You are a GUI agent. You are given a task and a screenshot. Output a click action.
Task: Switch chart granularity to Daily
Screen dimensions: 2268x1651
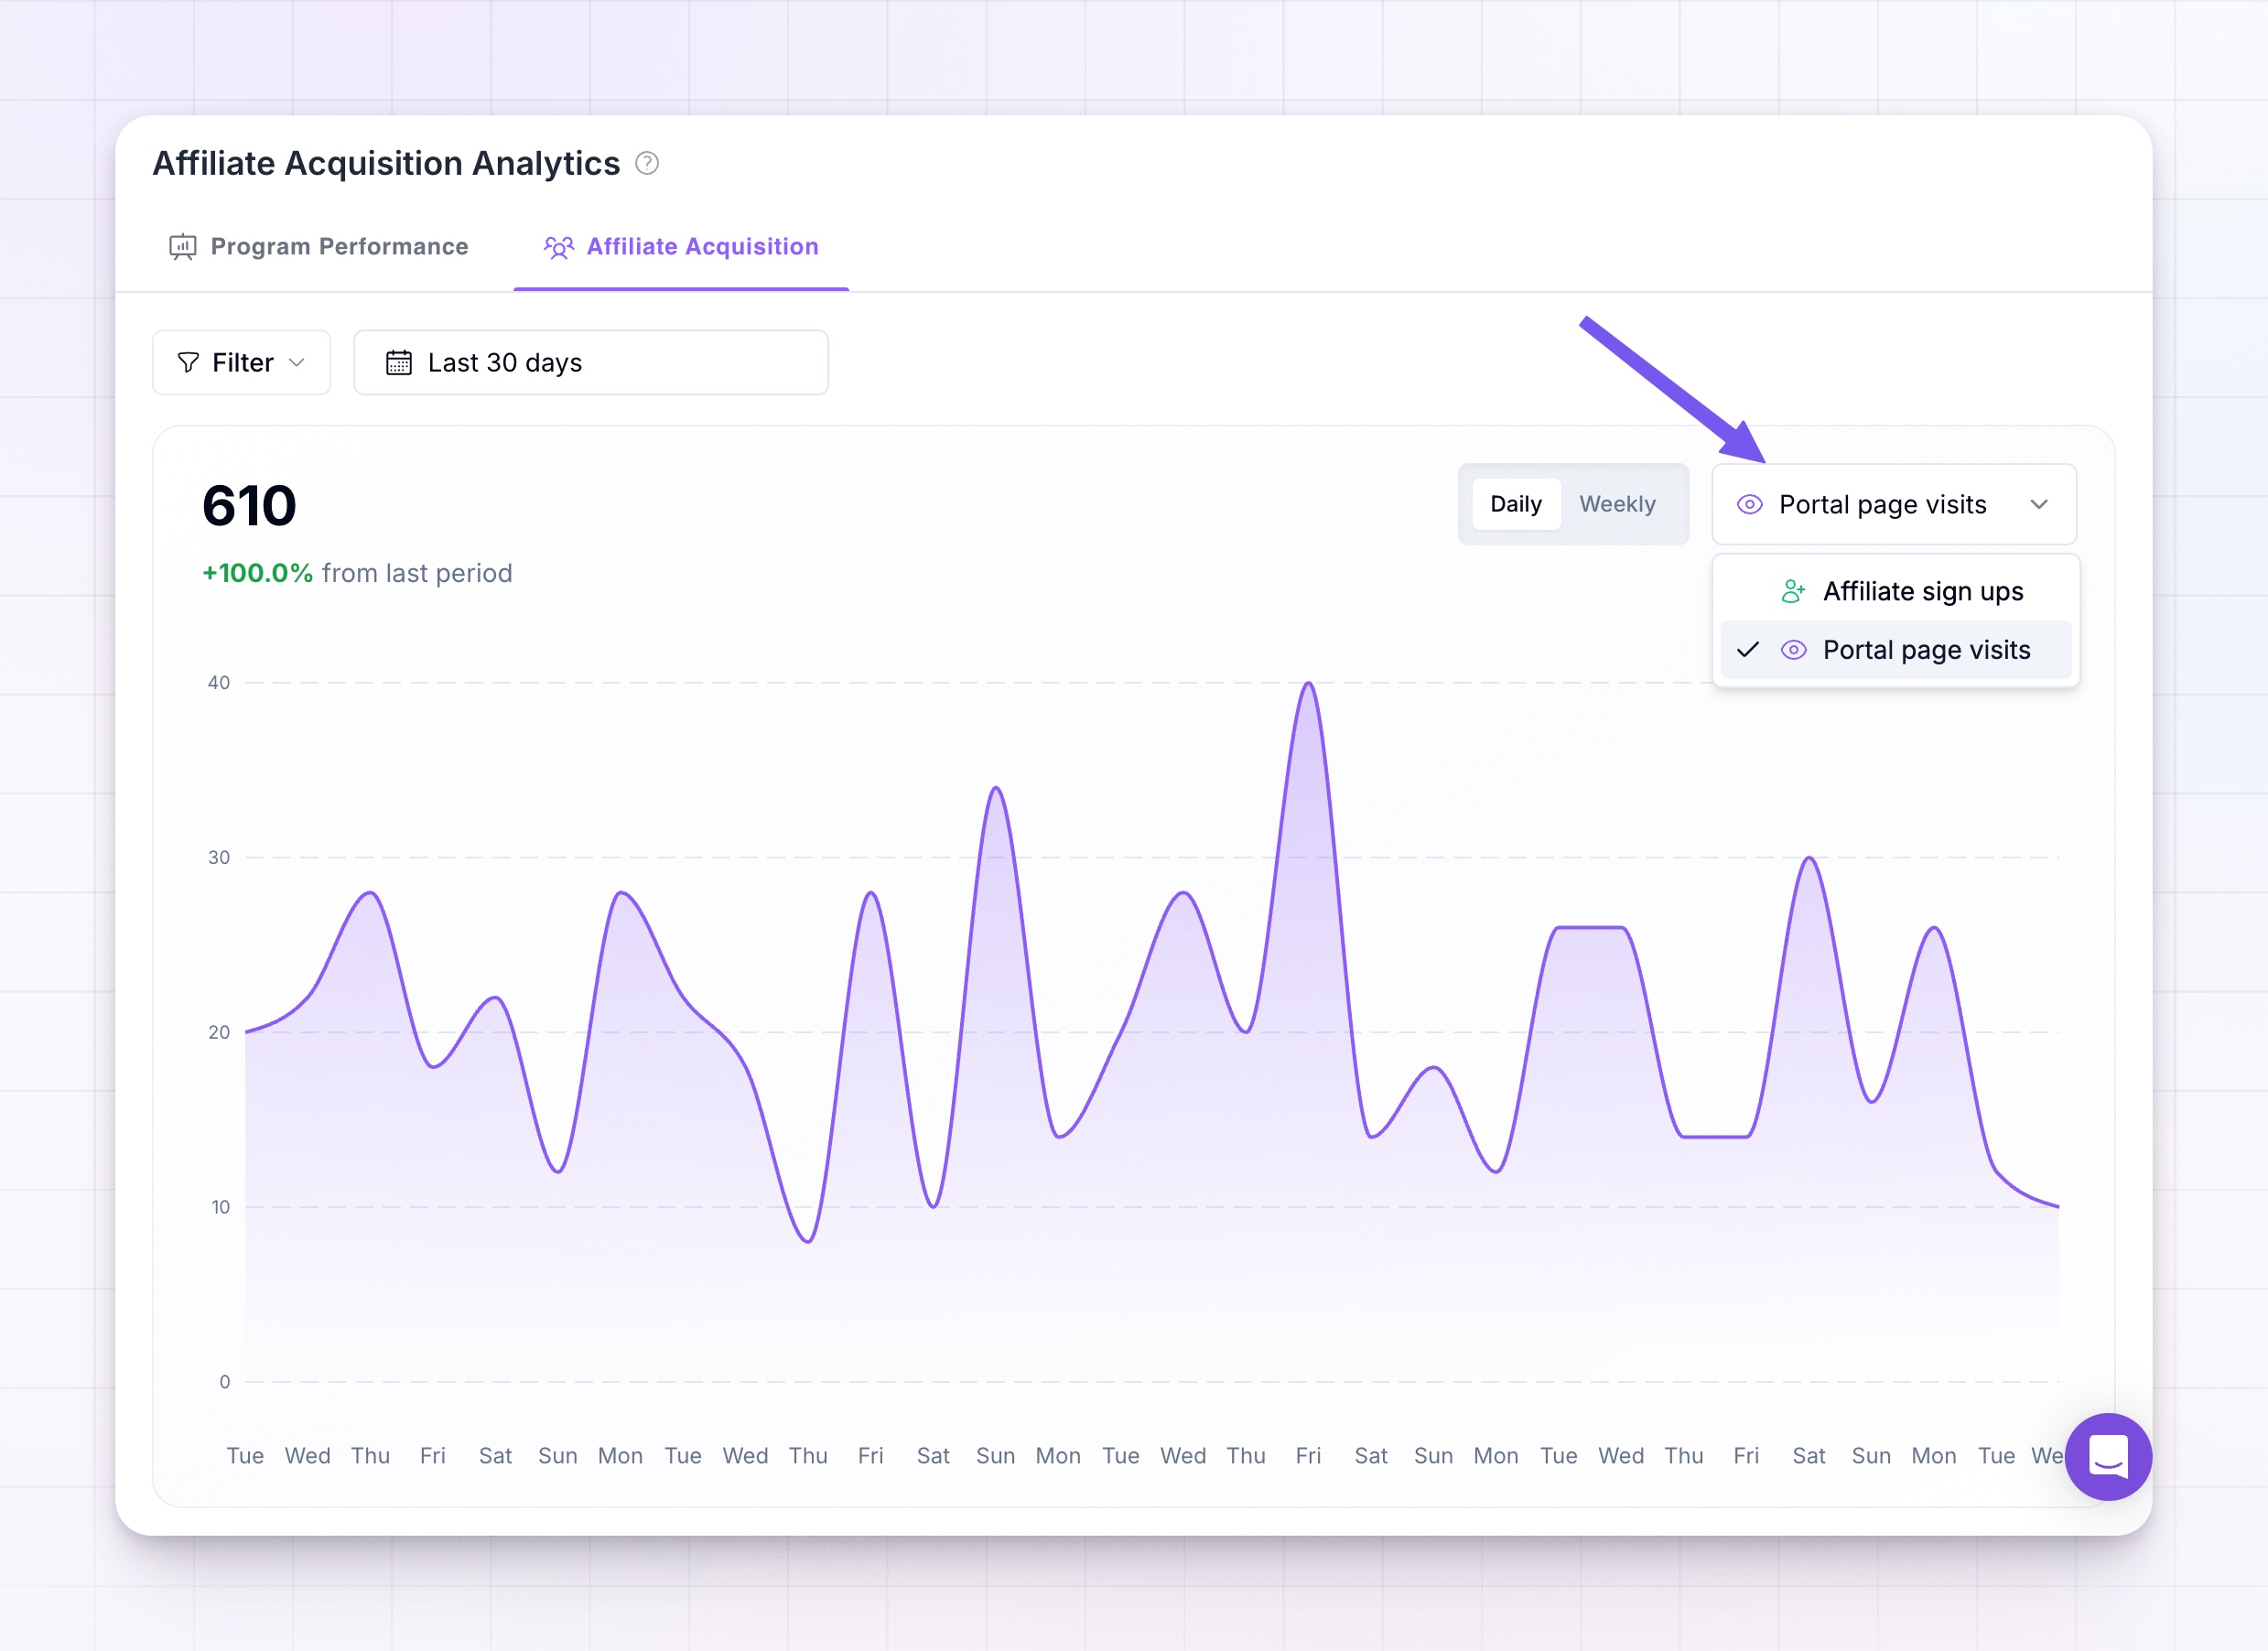pos(1515,504)
